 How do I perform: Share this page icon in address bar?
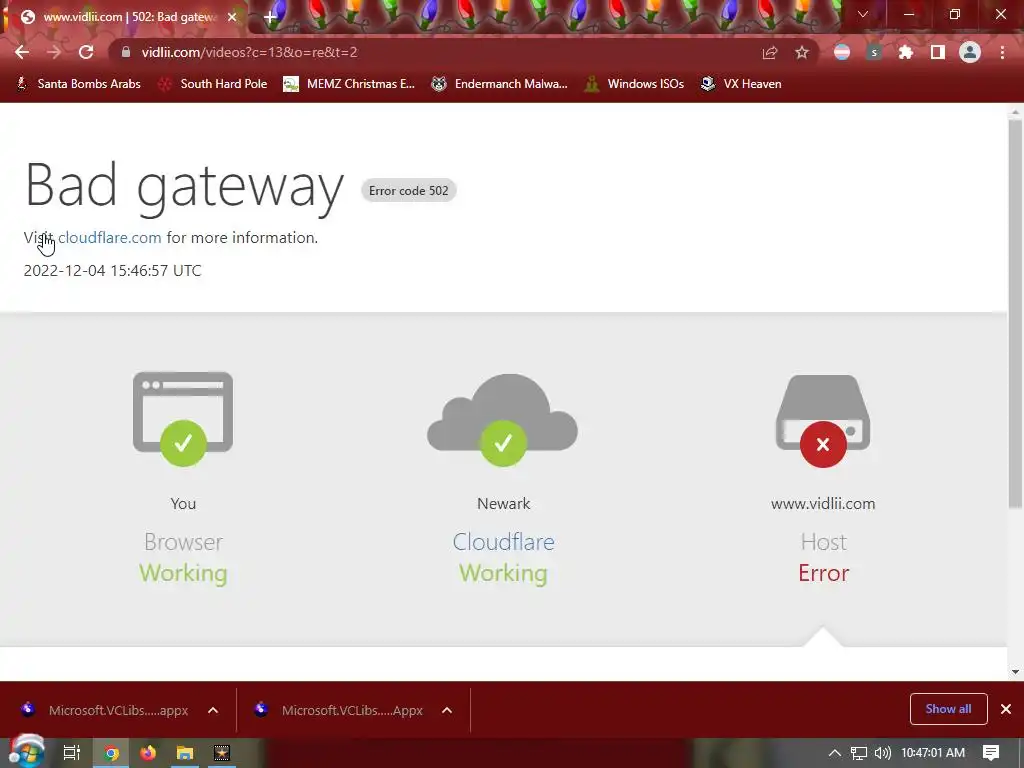(770, 52)
